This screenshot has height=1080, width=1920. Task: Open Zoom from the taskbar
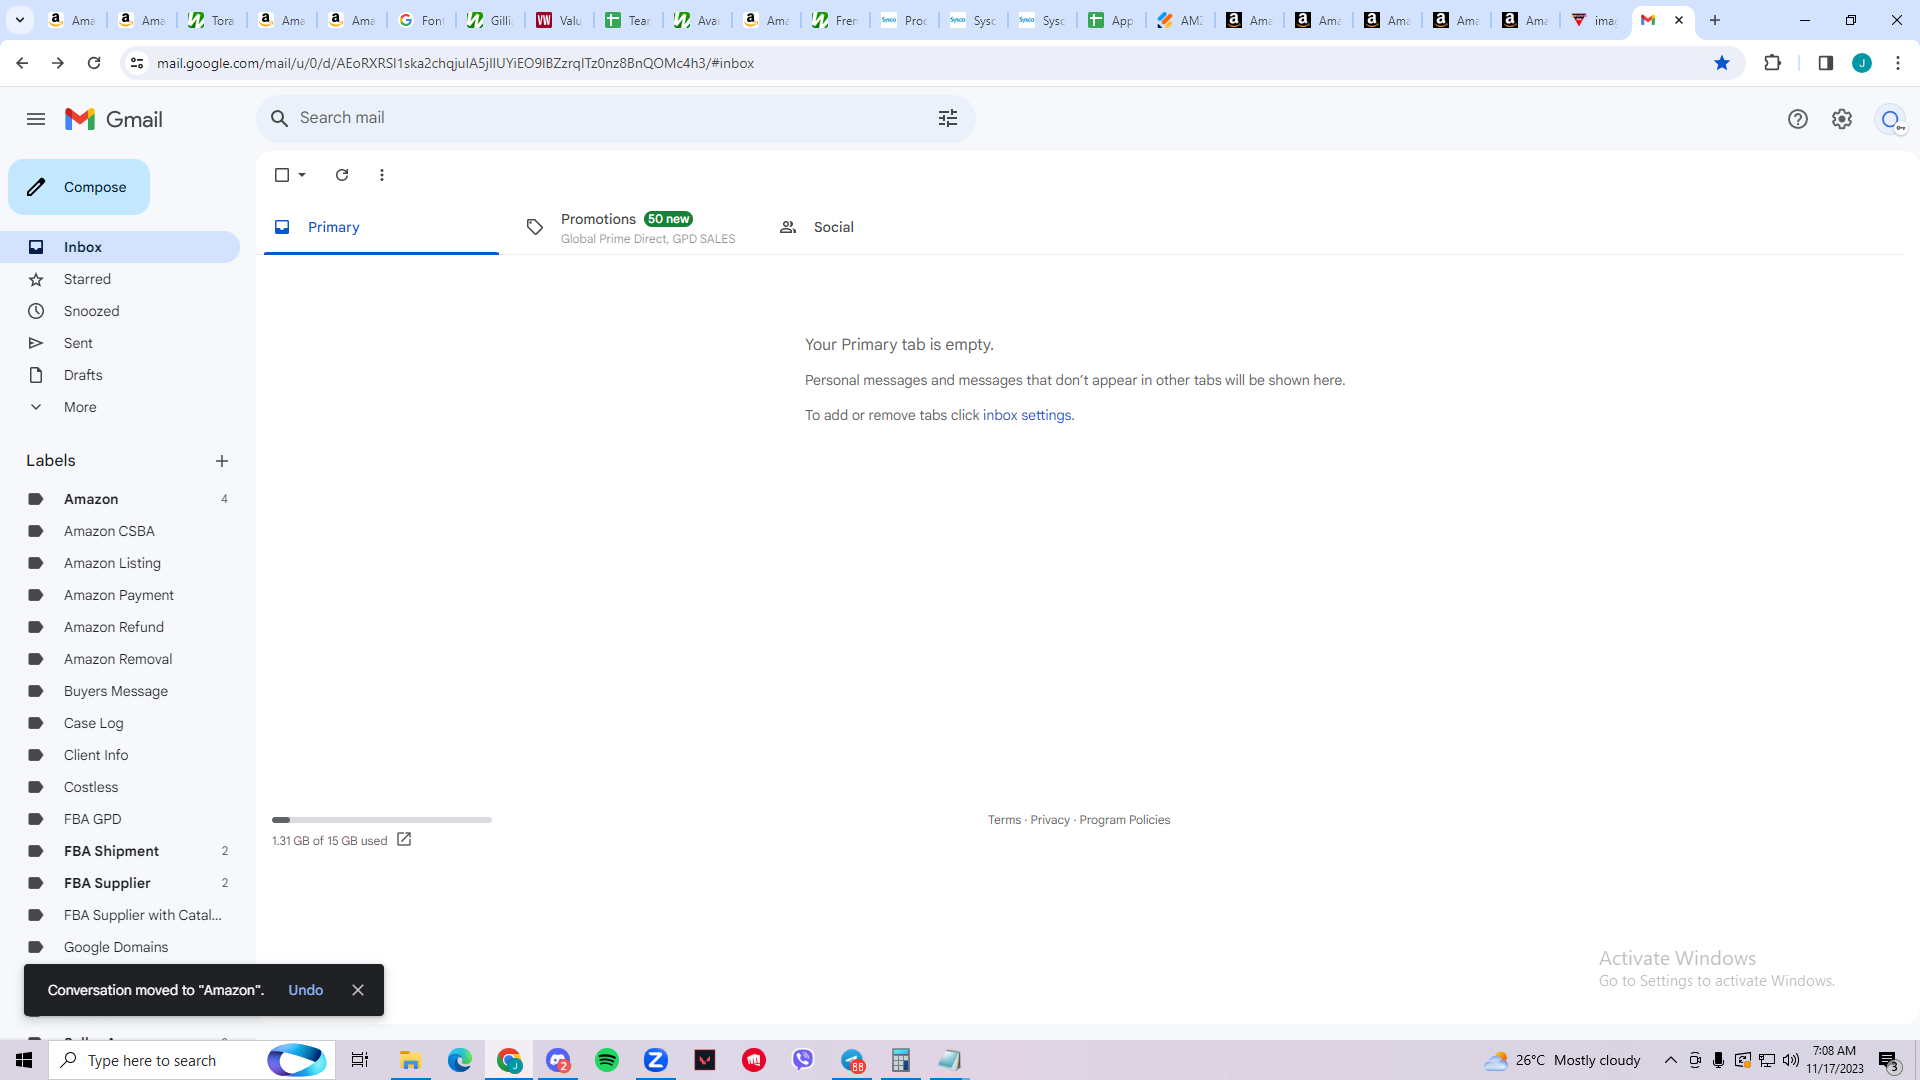[656, 1060]
